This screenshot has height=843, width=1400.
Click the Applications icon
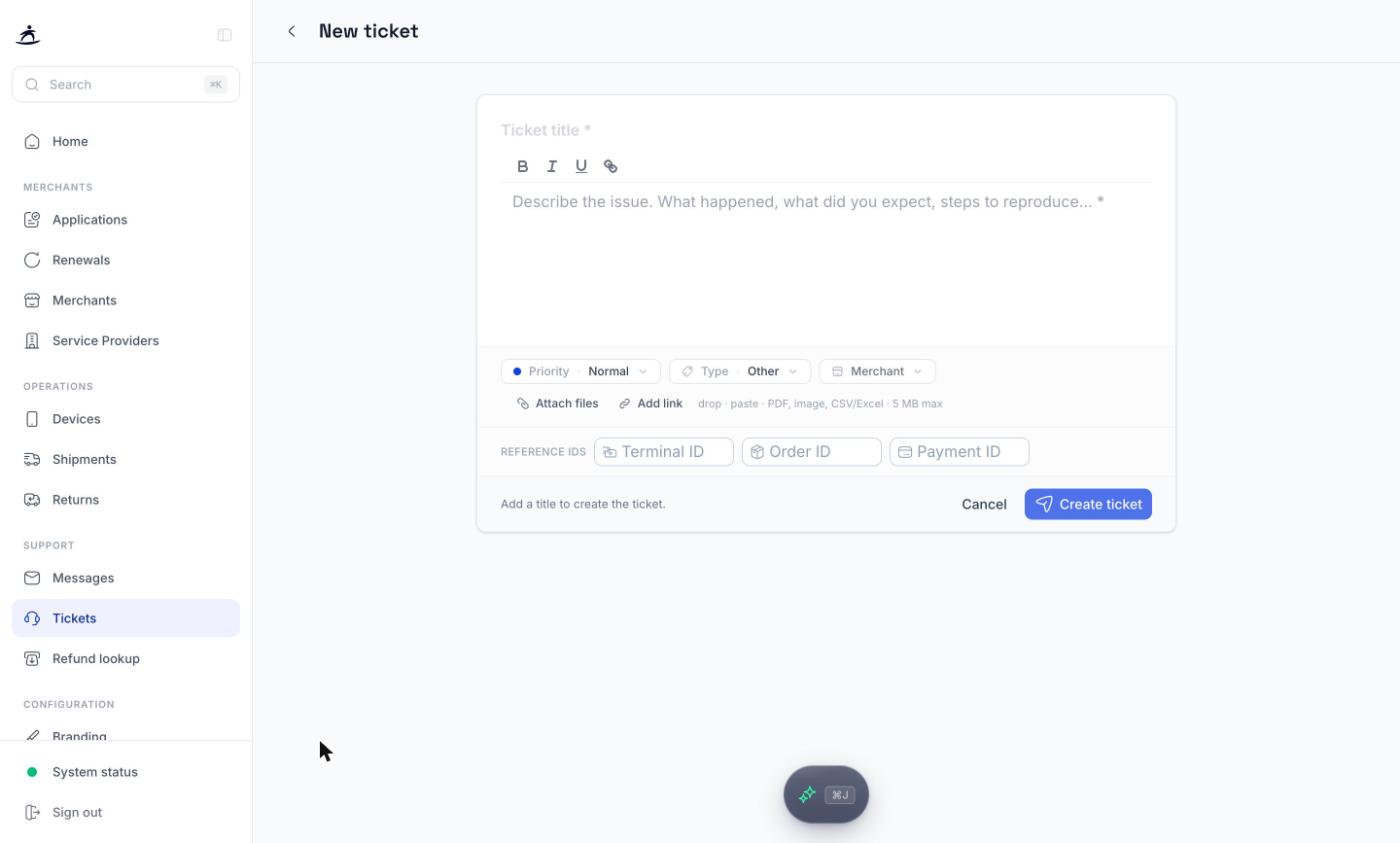coord(32,219)
